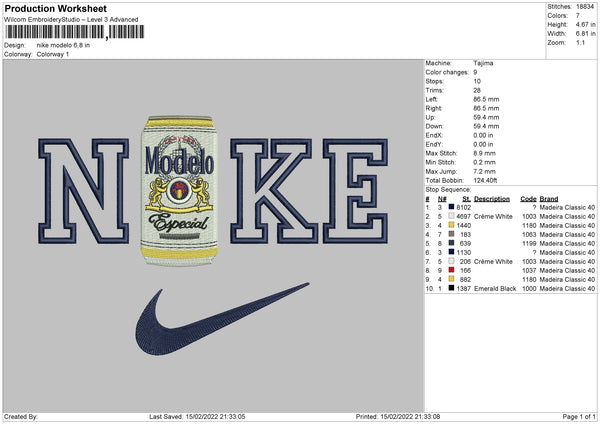The height and width of the screenshot is (424, 600).
Task: Select the Min Stitch value '0.2 mm'
Action: (484, 162)
